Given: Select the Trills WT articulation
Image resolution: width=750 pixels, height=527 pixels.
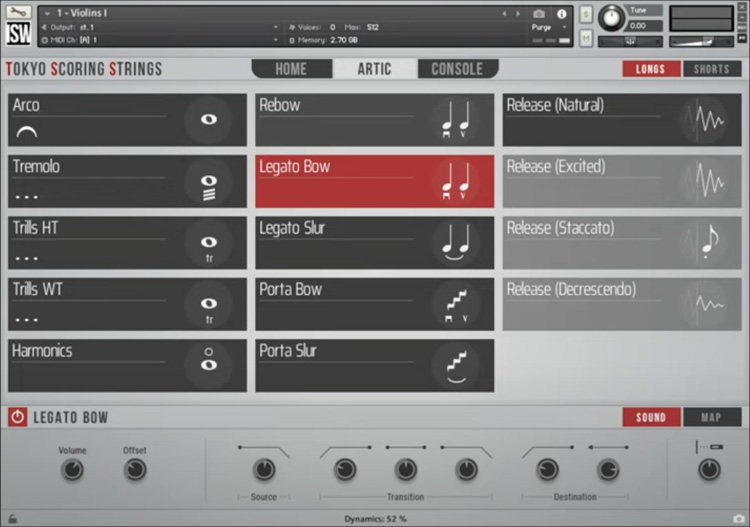Looking at the screenshot, I should pos(127,304).
